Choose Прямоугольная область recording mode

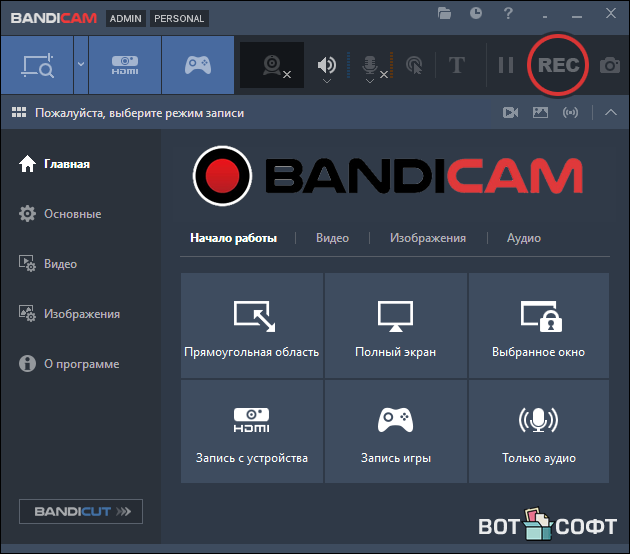(x=252, y=325)
